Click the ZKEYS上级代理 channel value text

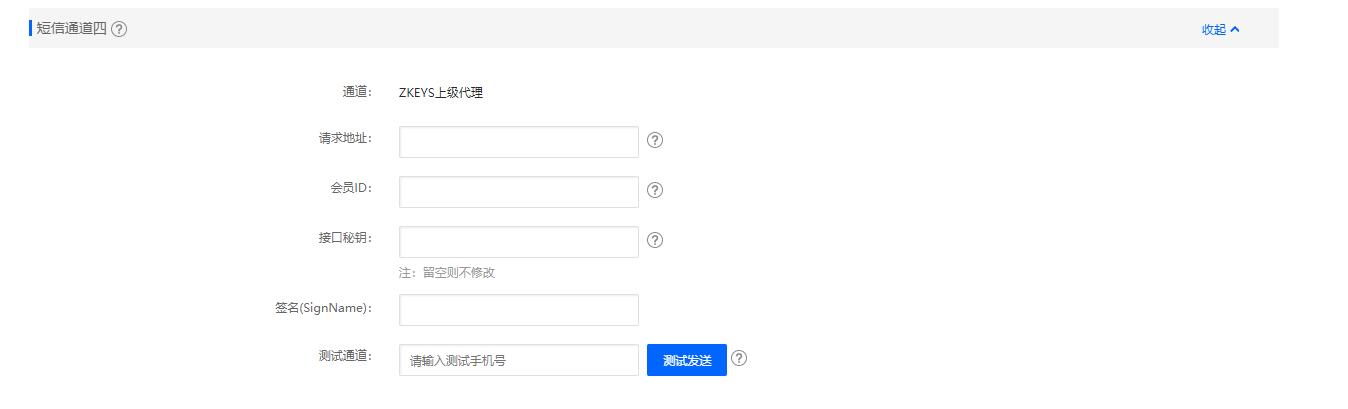coord(441,93)
